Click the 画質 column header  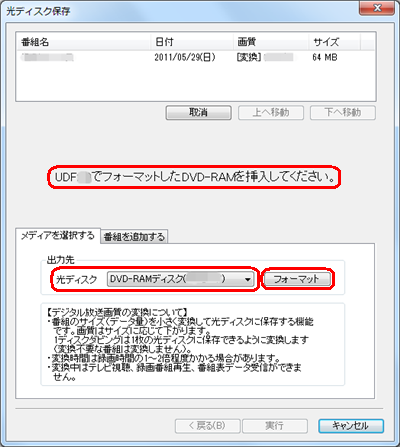tap(271, 42)
